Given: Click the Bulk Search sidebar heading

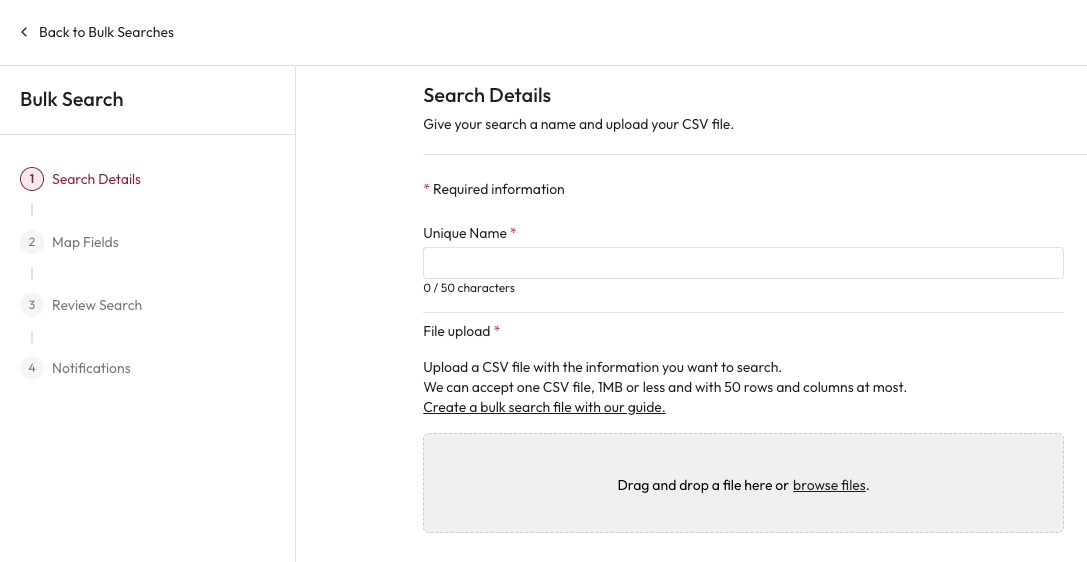Looking at the screenshot, I should pos(72,99).
